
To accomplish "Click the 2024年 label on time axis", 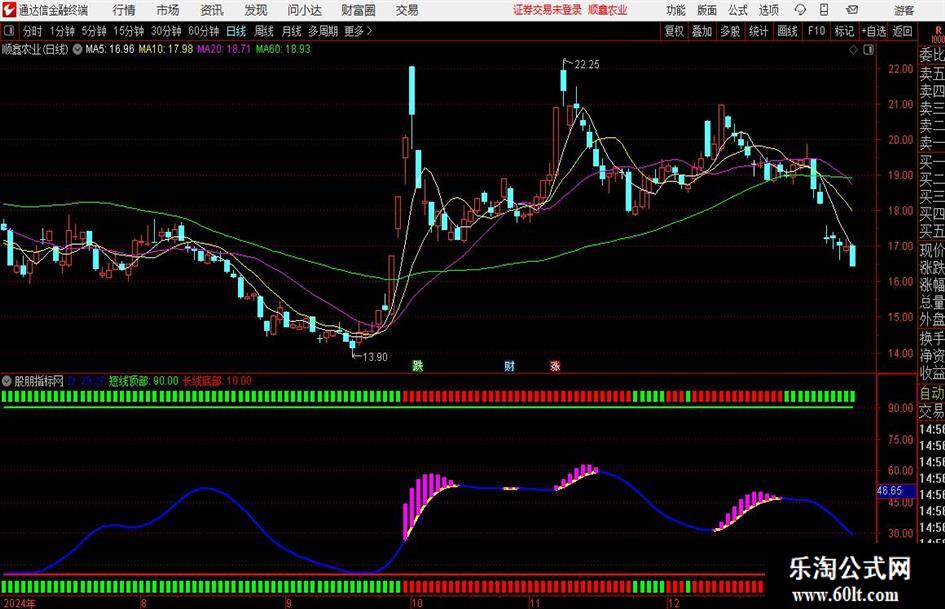I will [19, 603].
